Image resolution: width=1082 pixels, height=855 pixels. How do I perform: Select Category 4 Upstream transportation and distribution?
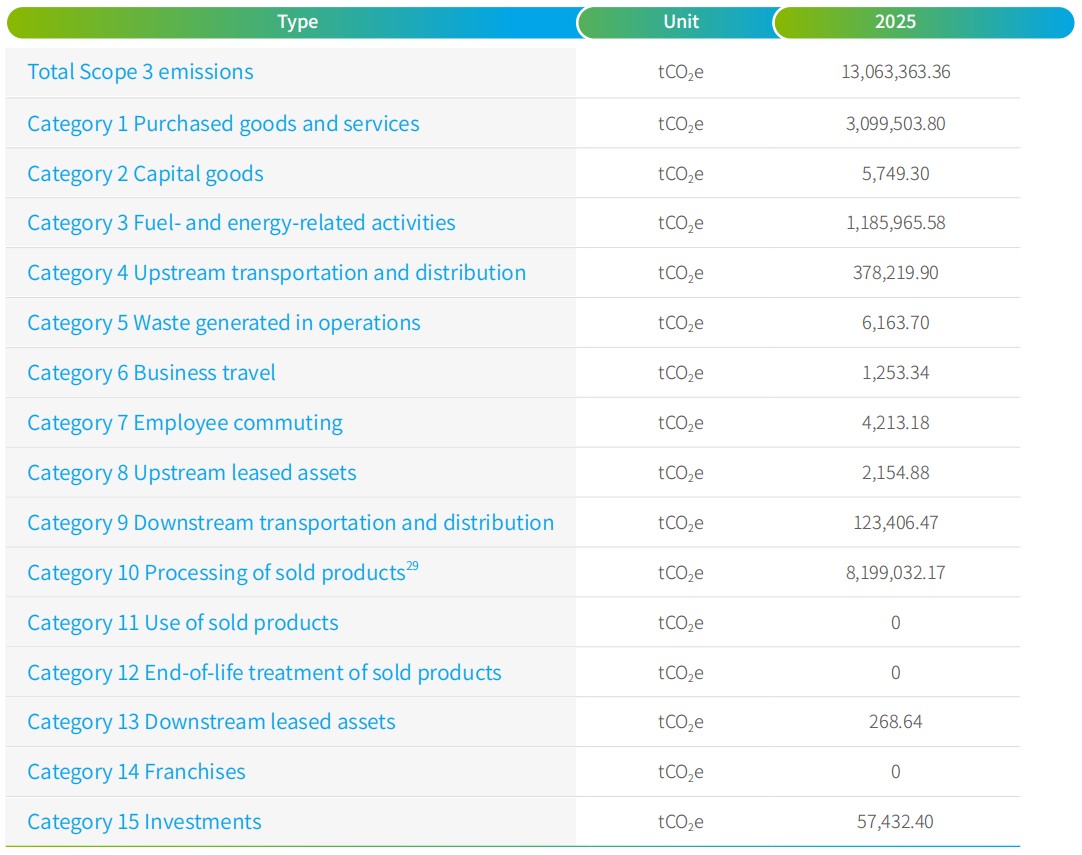[276, 274]
